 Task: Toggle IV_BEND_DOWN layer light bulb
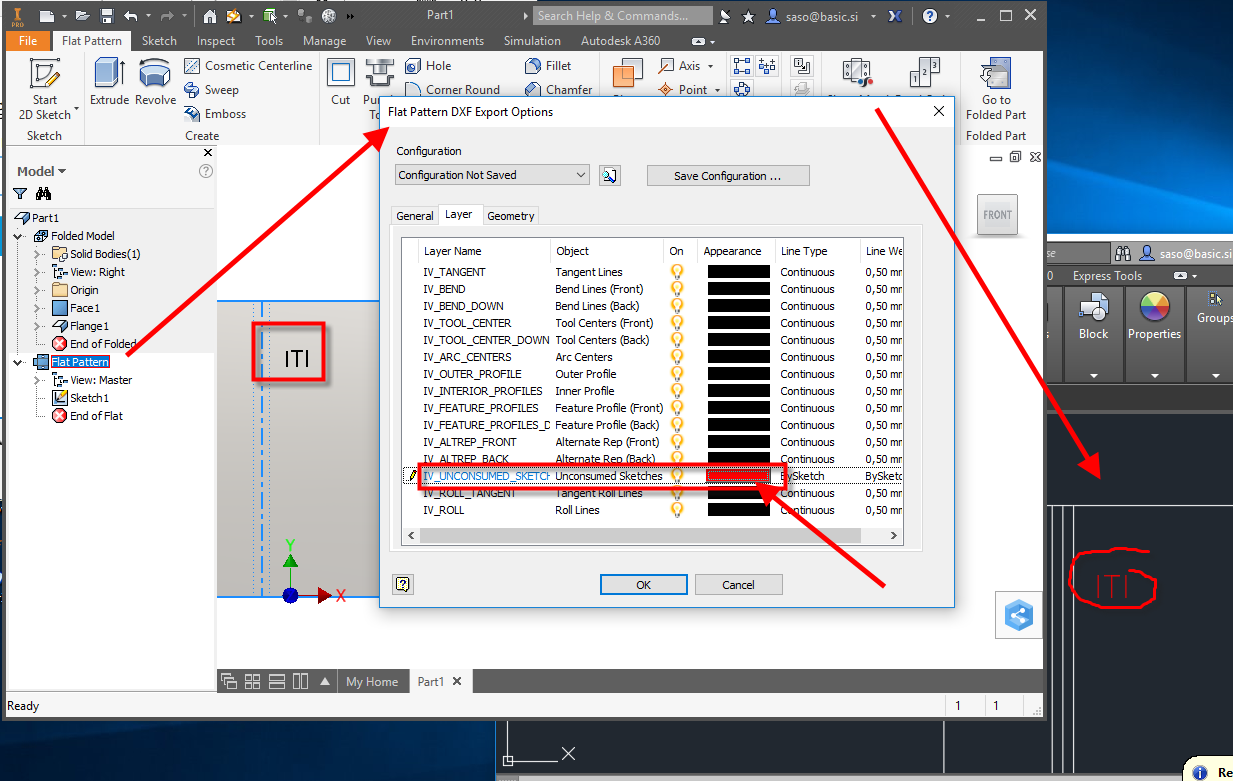point(677,306)
